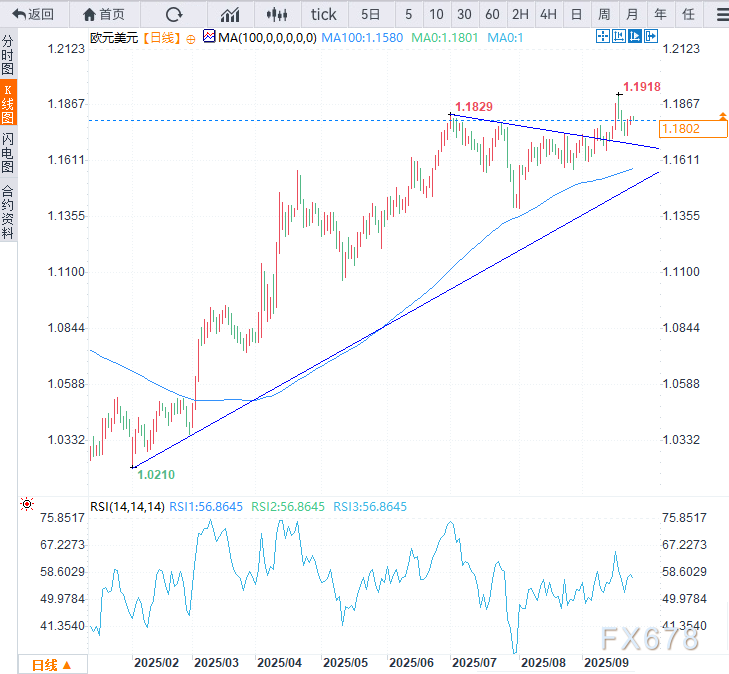Open the 日线 dropdown at bottom left
Viewport: 729px width, 674px height.
point(52,664)
